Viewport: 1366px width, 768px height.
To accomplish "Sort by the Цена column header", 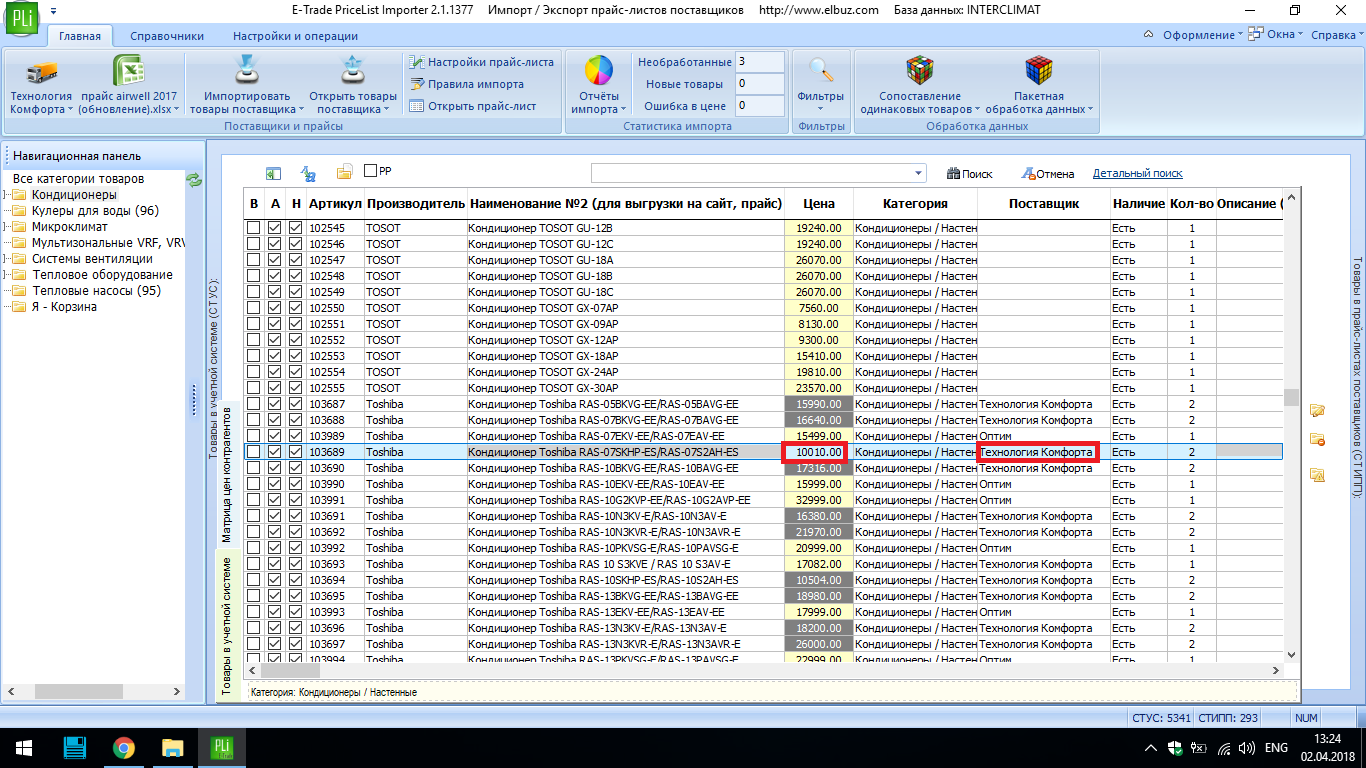I will pos(819,203).
